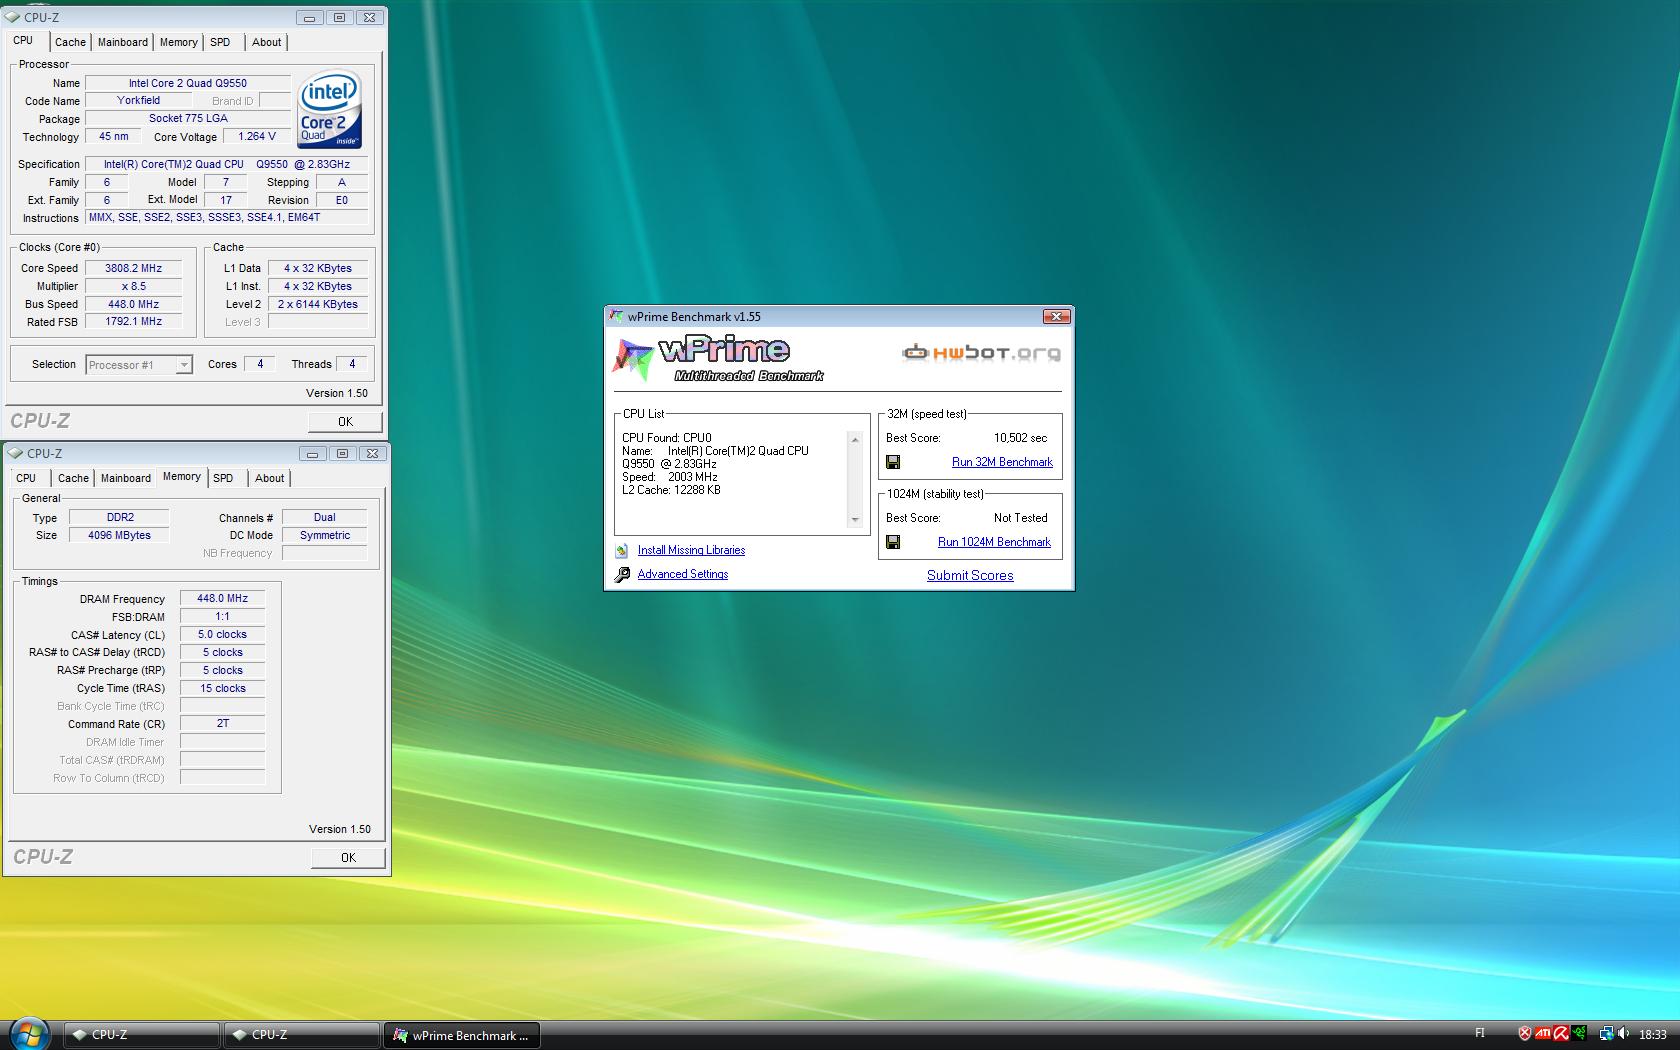Click the FSB:DRAM ratio 1:1

[x=222, y=616]
